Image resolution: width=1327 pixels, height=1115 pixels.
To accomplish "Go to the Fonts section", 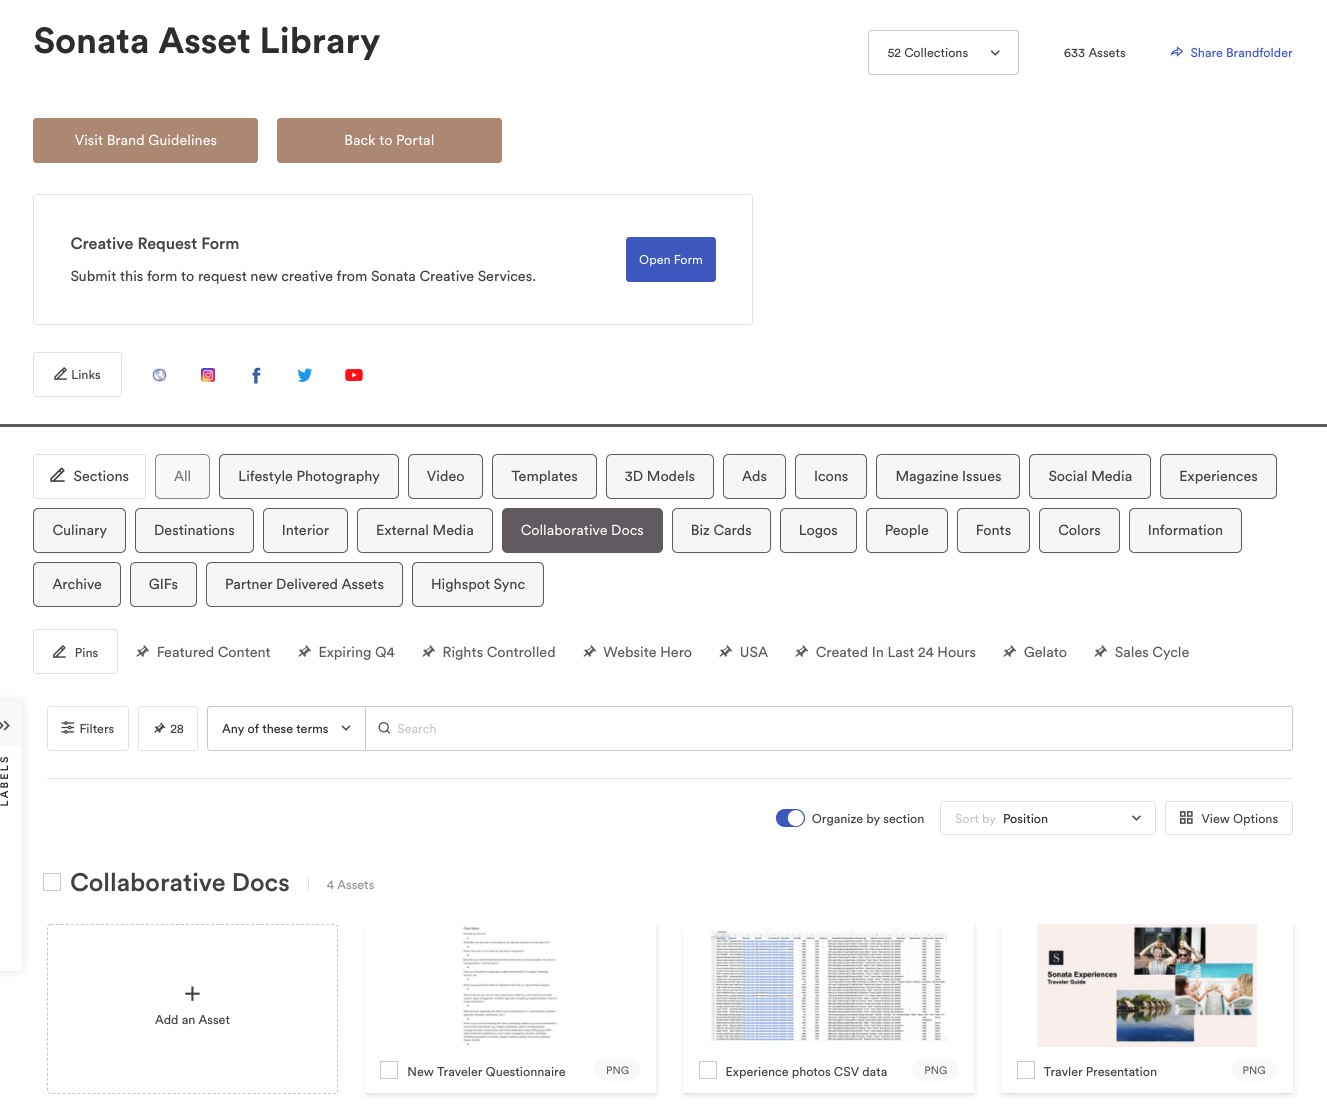I will [993, 530].
